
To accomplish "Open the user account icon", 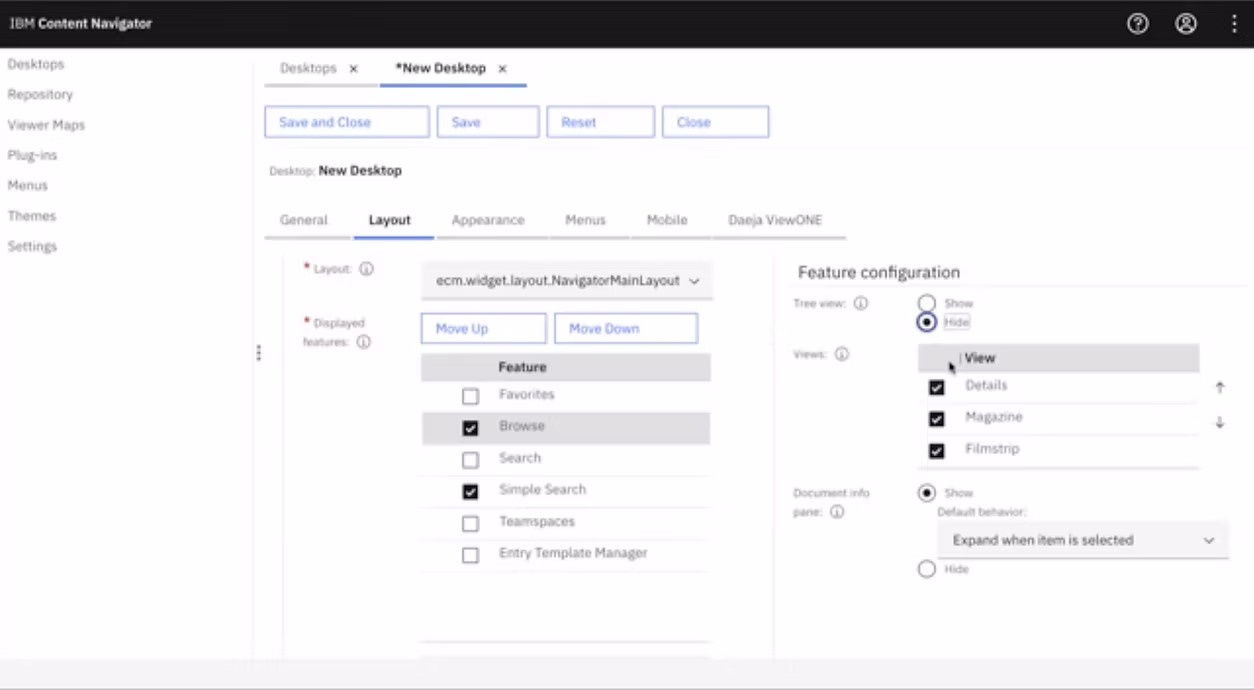I will point(1186,24).
